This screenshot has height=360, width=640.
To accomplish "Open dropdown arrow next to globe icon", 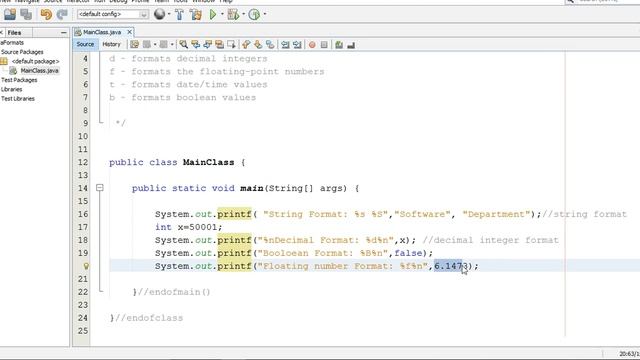I will coord(169,14).
